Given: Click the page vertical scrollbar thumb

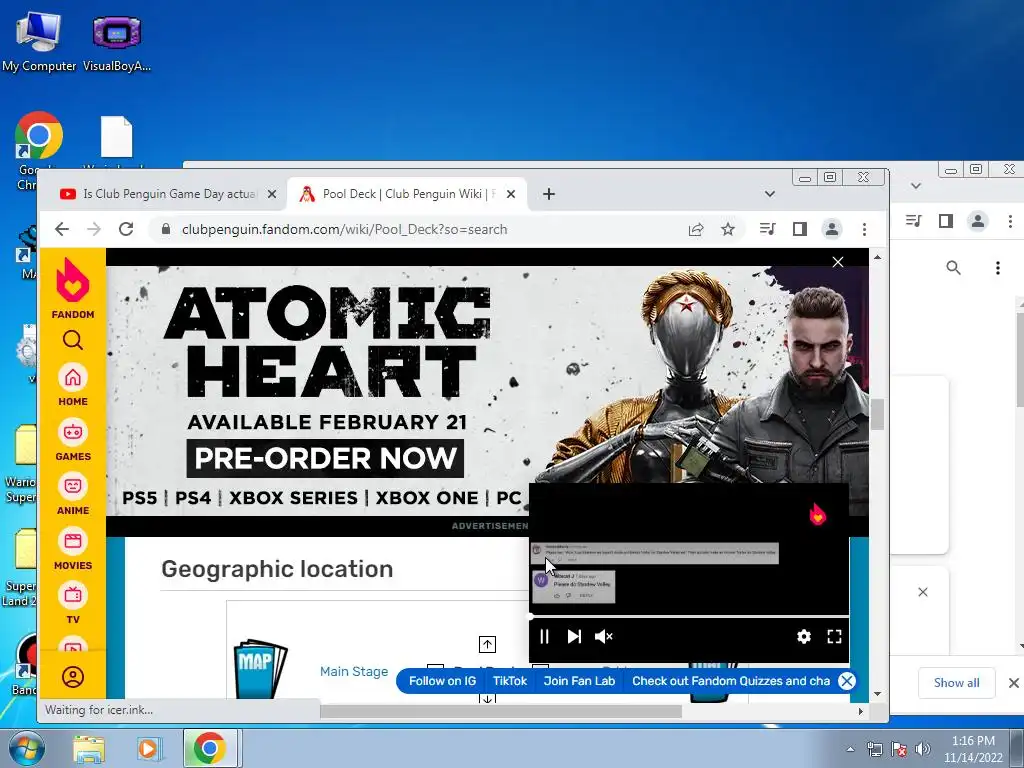Looking at the screenshot, I should (x=877, y=414).
